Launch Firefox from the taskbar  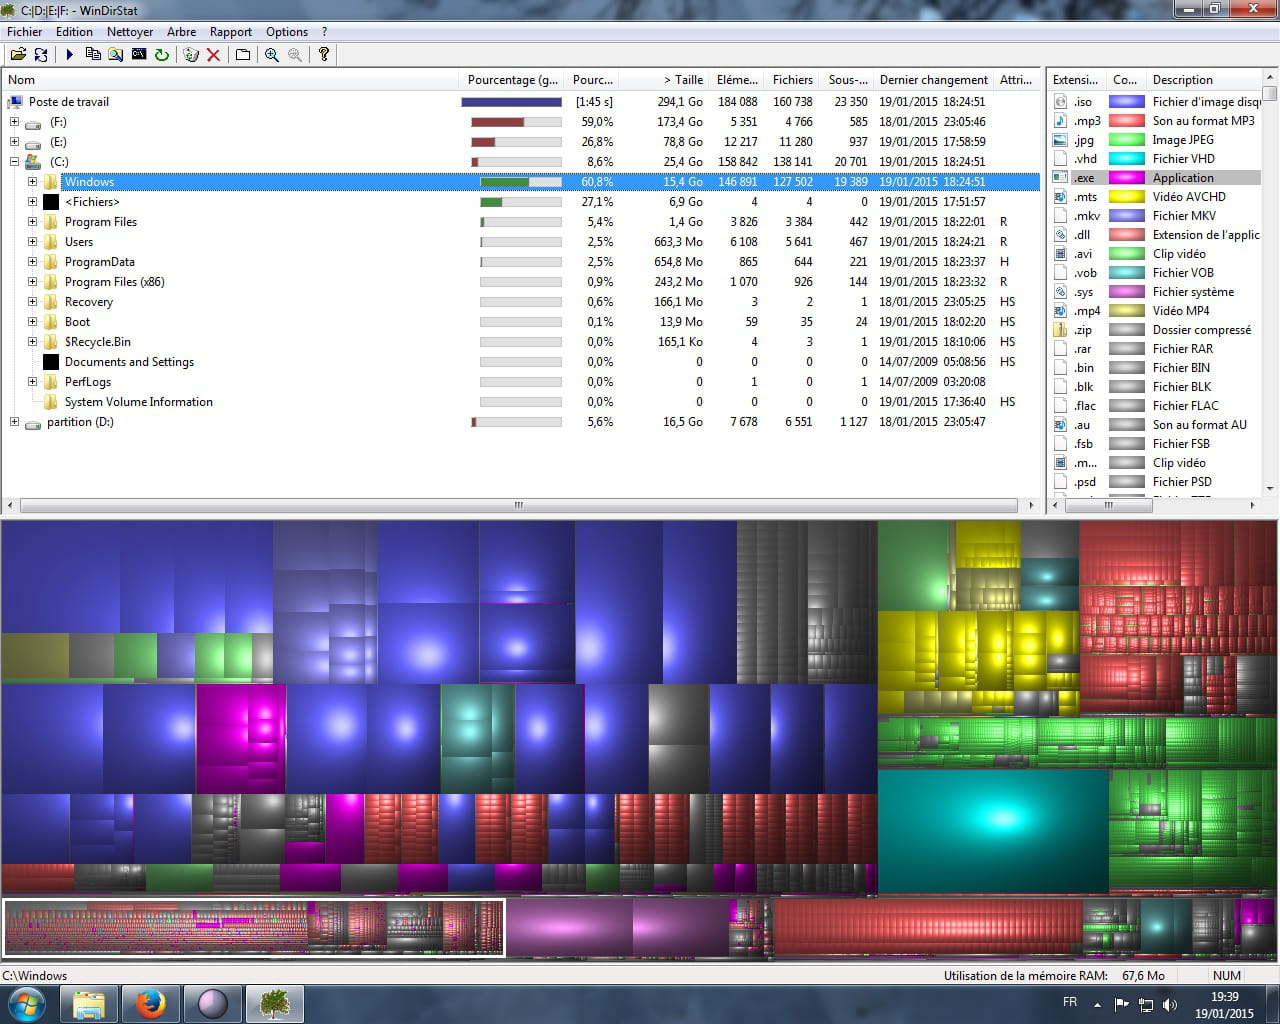tap(151, 1003)
